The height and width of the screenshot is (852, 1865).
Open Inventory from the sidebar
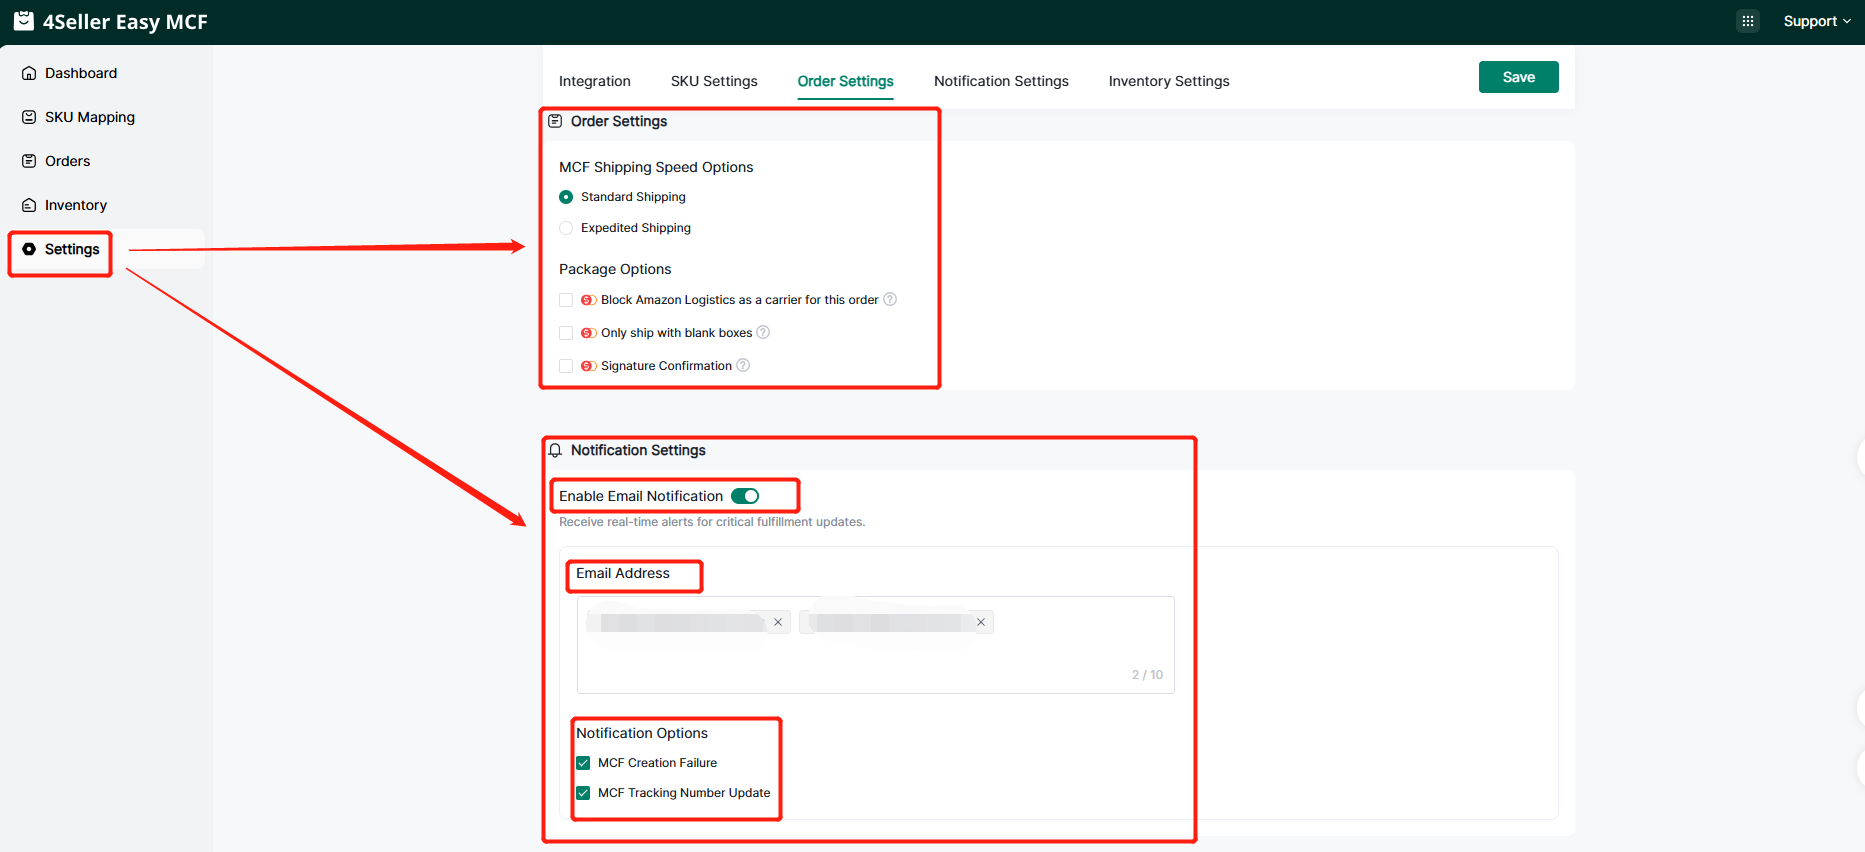click(x=75, y=205)
